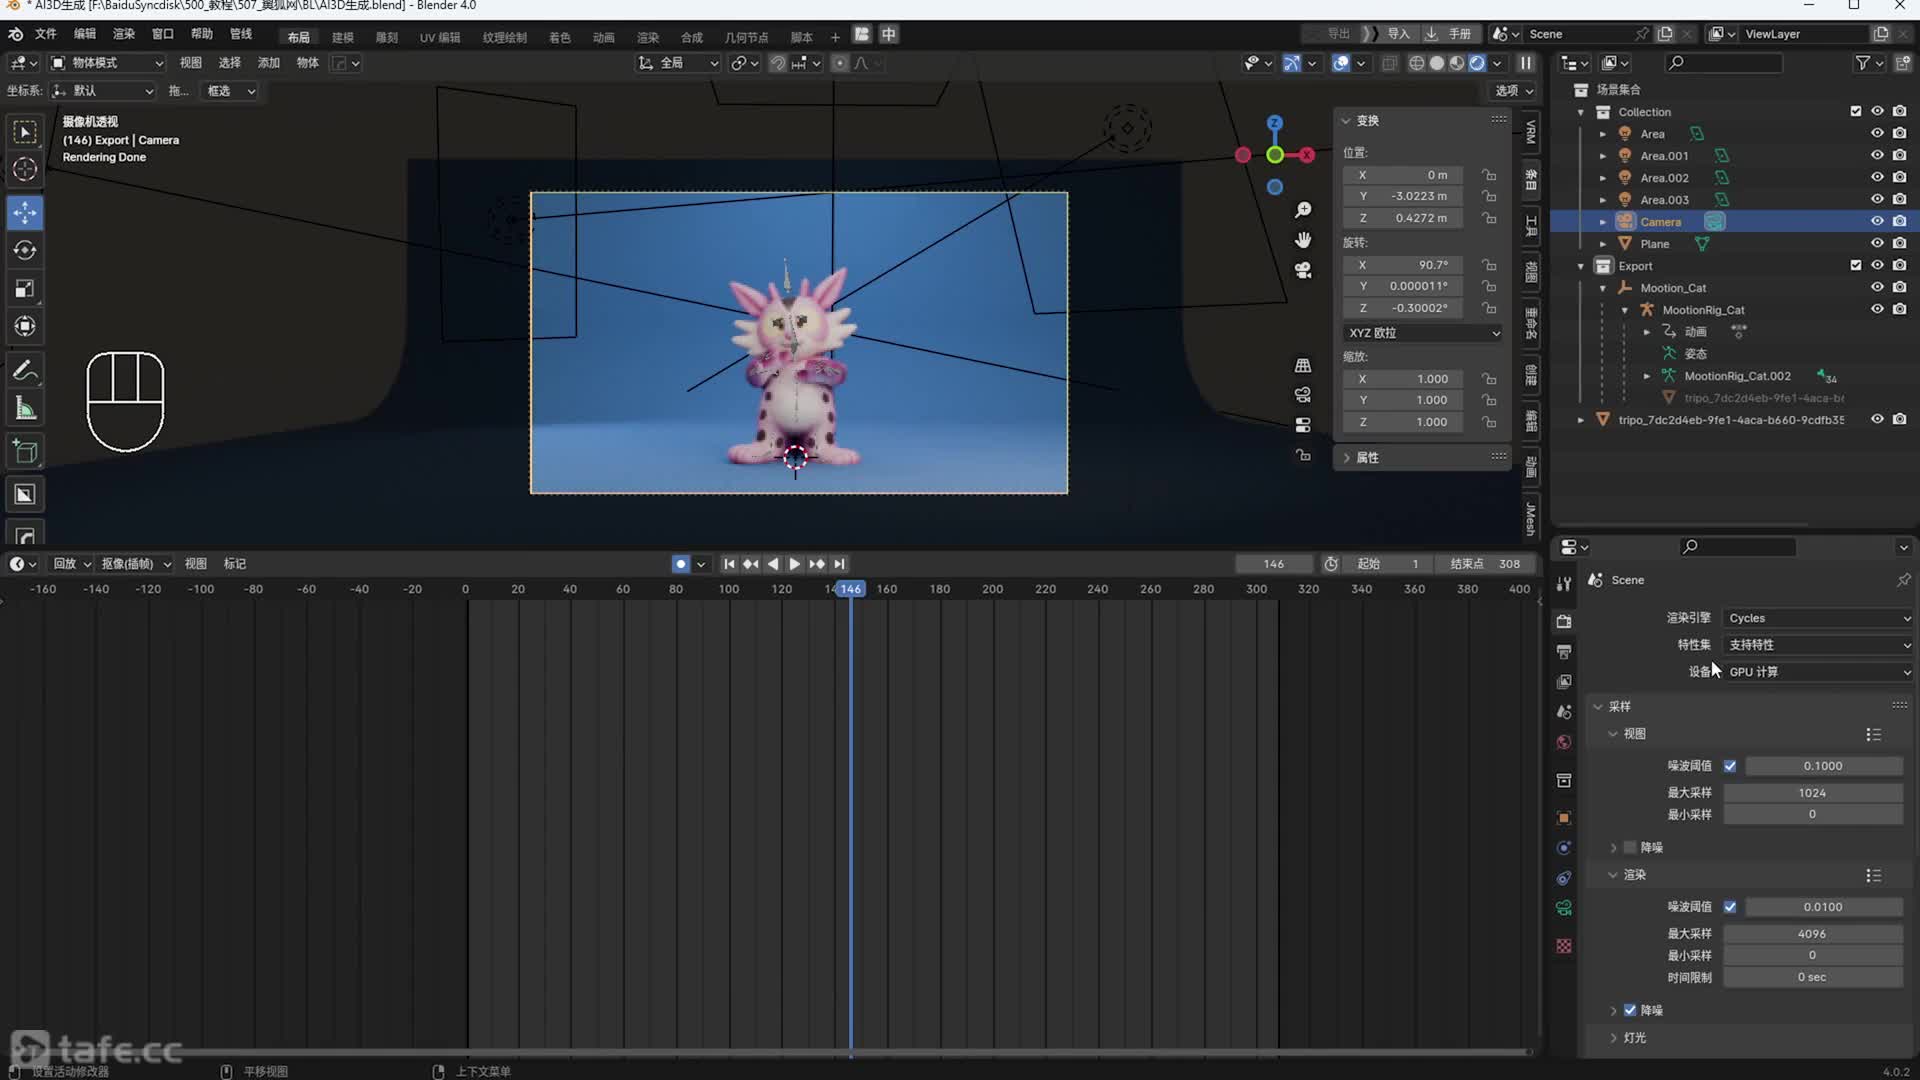Enable viewport denoise checkbox
The width and height of the screenshot is (1920, 1080).
click(1630, 847)
